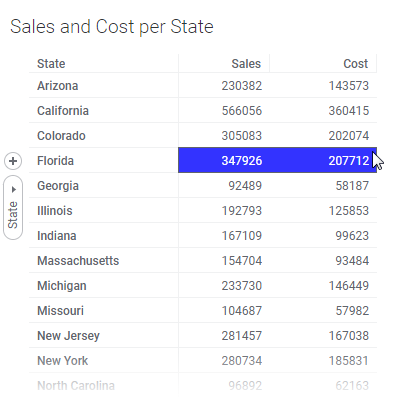Sort by the Cost column header
The width and height of the screenshot is (394, 398).
[356, 64]
